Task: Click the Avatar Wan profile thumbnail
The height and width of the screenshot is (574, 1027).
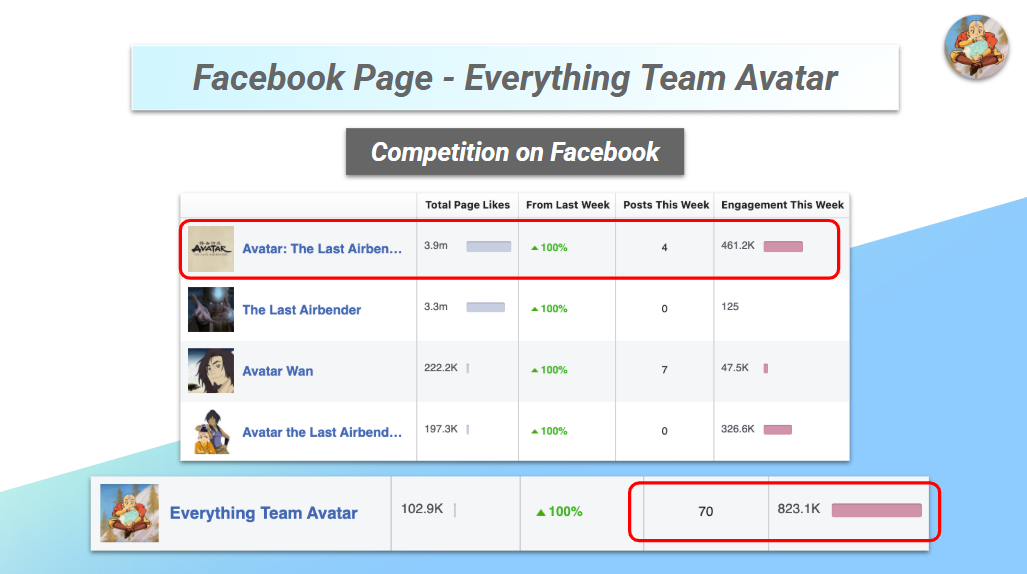Action: coord(211,370)
